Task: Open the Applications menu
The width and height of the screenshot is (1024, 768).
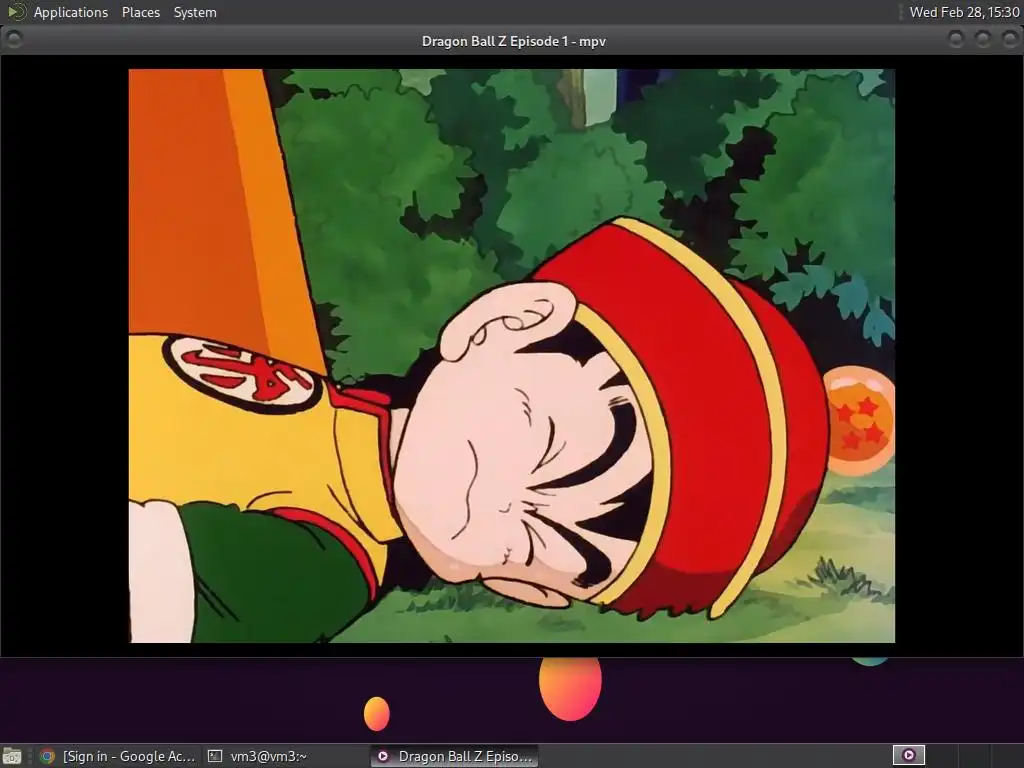Action: 71,12
